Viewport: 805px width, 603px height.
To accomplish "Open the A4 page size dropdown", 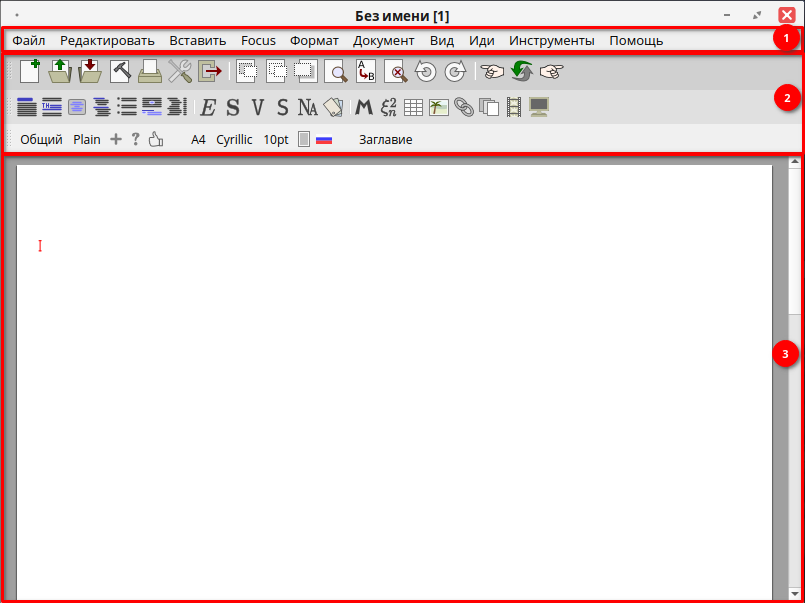I will pos(198,140).
